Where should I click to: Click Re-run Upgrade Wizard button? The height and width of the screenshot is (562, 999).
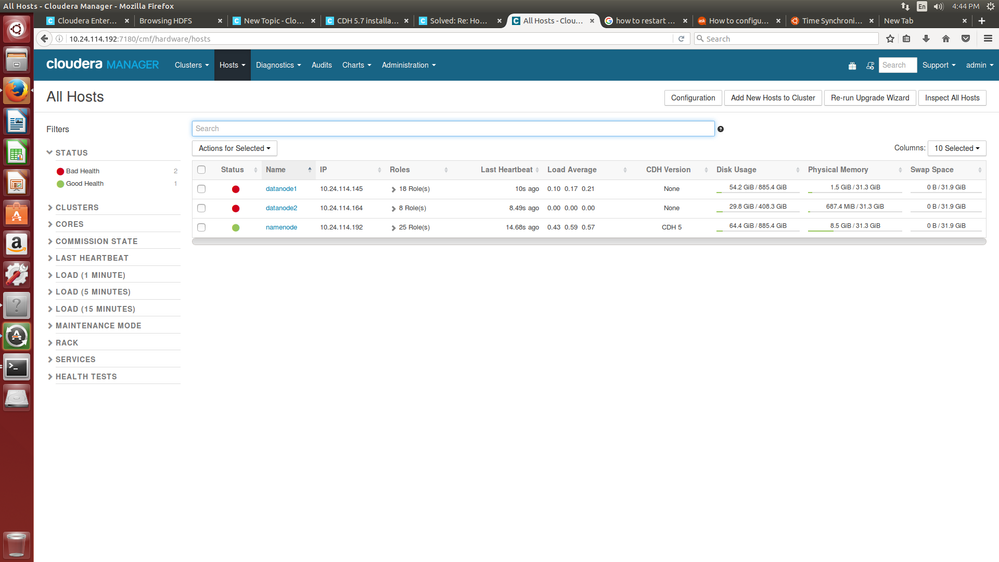point(870,98)
